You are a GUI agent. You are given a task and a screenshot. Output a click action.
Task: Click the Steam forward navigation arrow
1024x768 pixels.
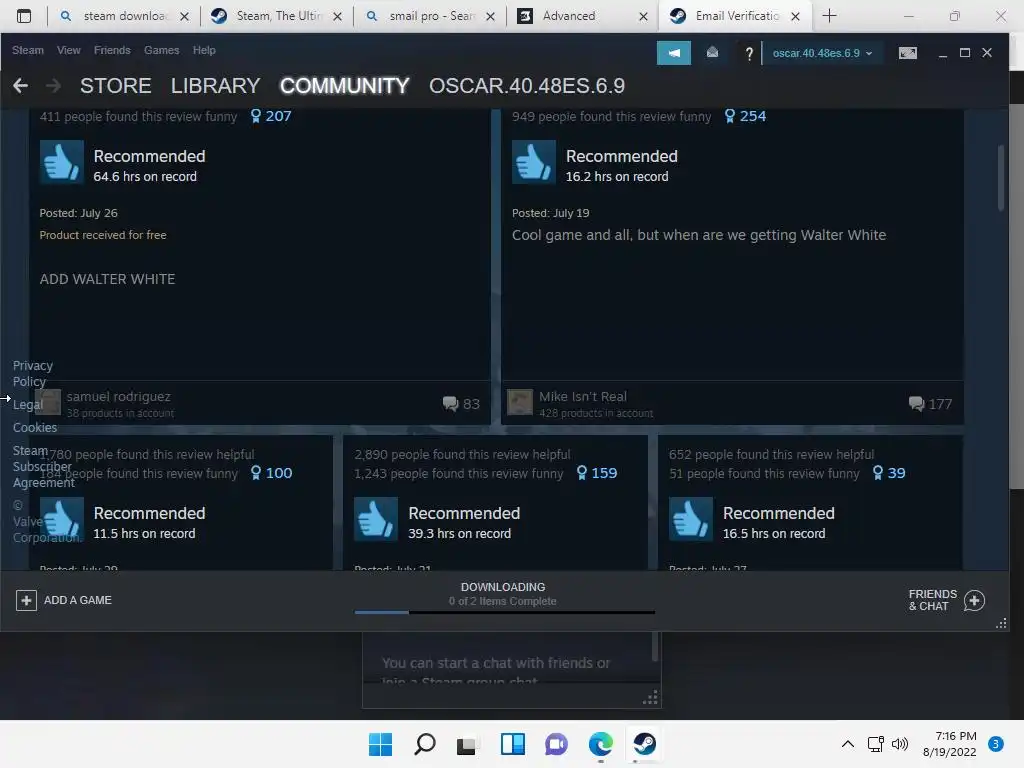click(54, 86)
